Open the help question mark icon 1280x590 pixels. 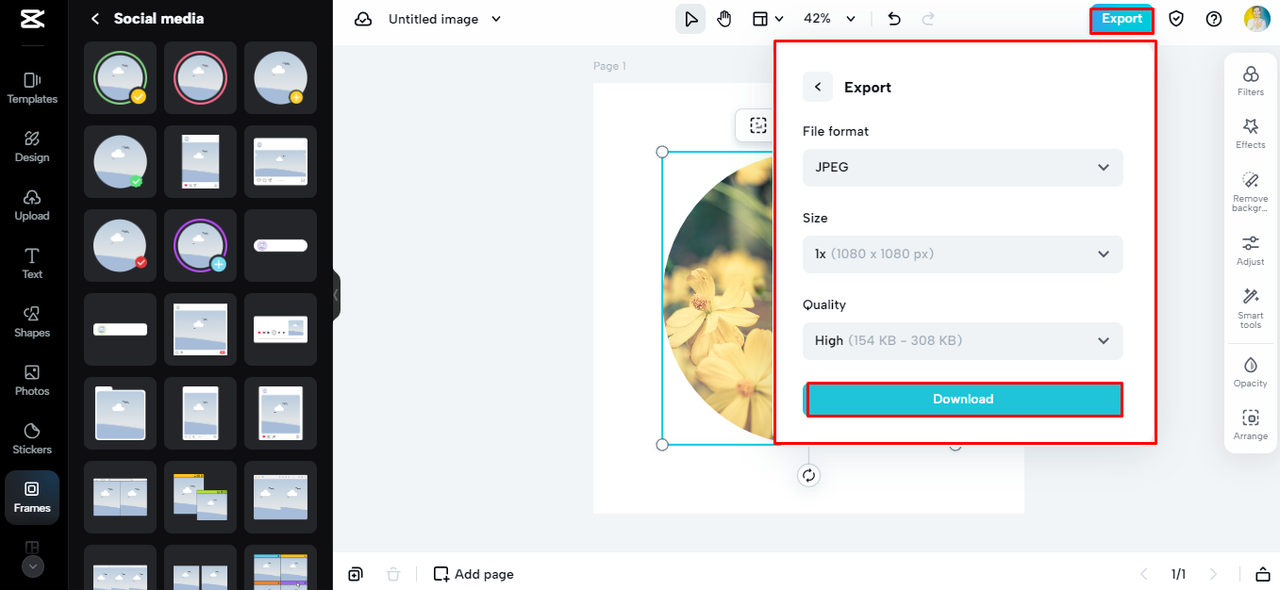pyautogui.click(x=1214, y=19)
